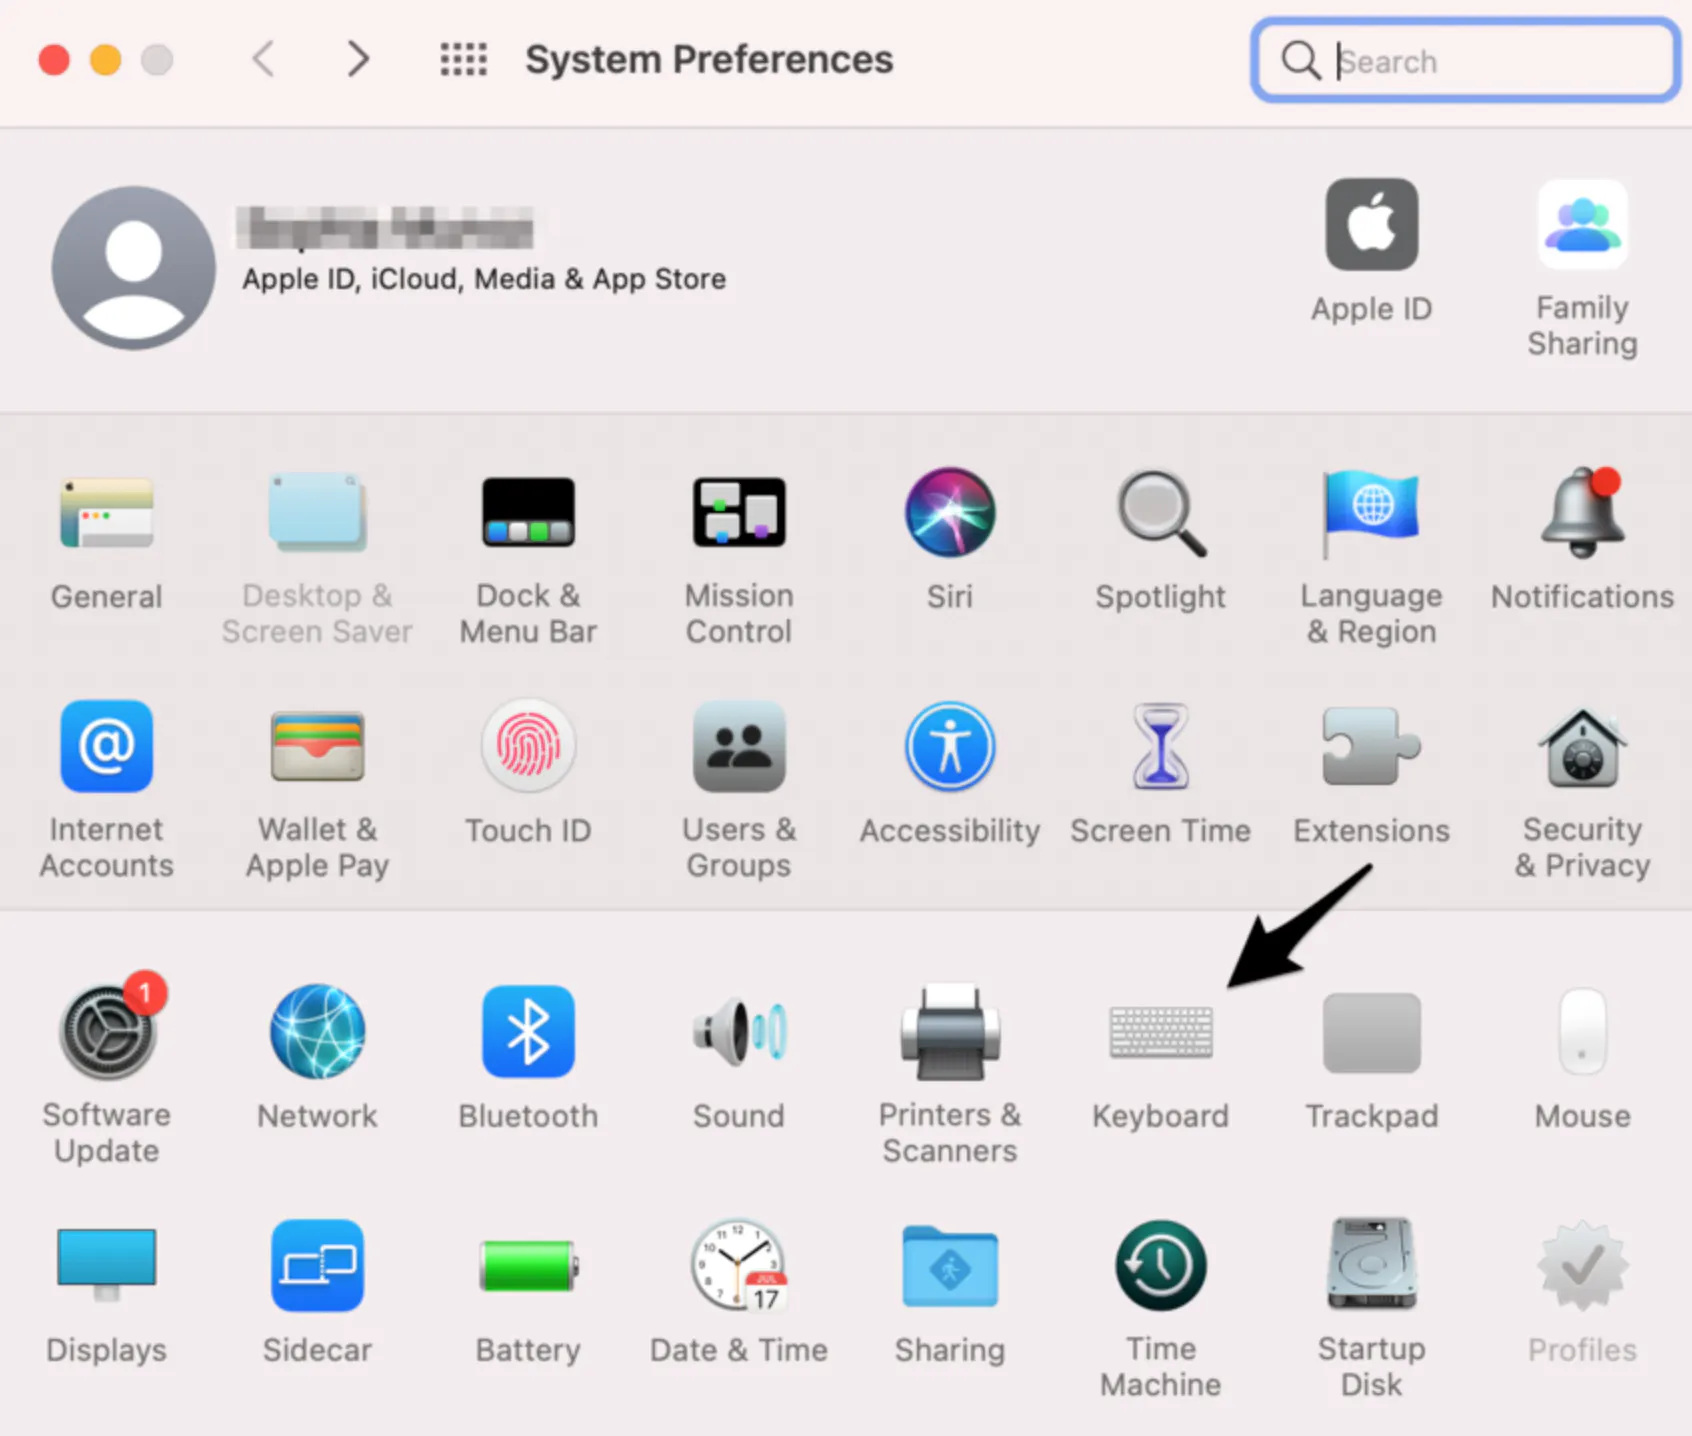Open Printers & Scanners
The width and height of the screenshot is (1692, 1436).
pos(950,1031)
